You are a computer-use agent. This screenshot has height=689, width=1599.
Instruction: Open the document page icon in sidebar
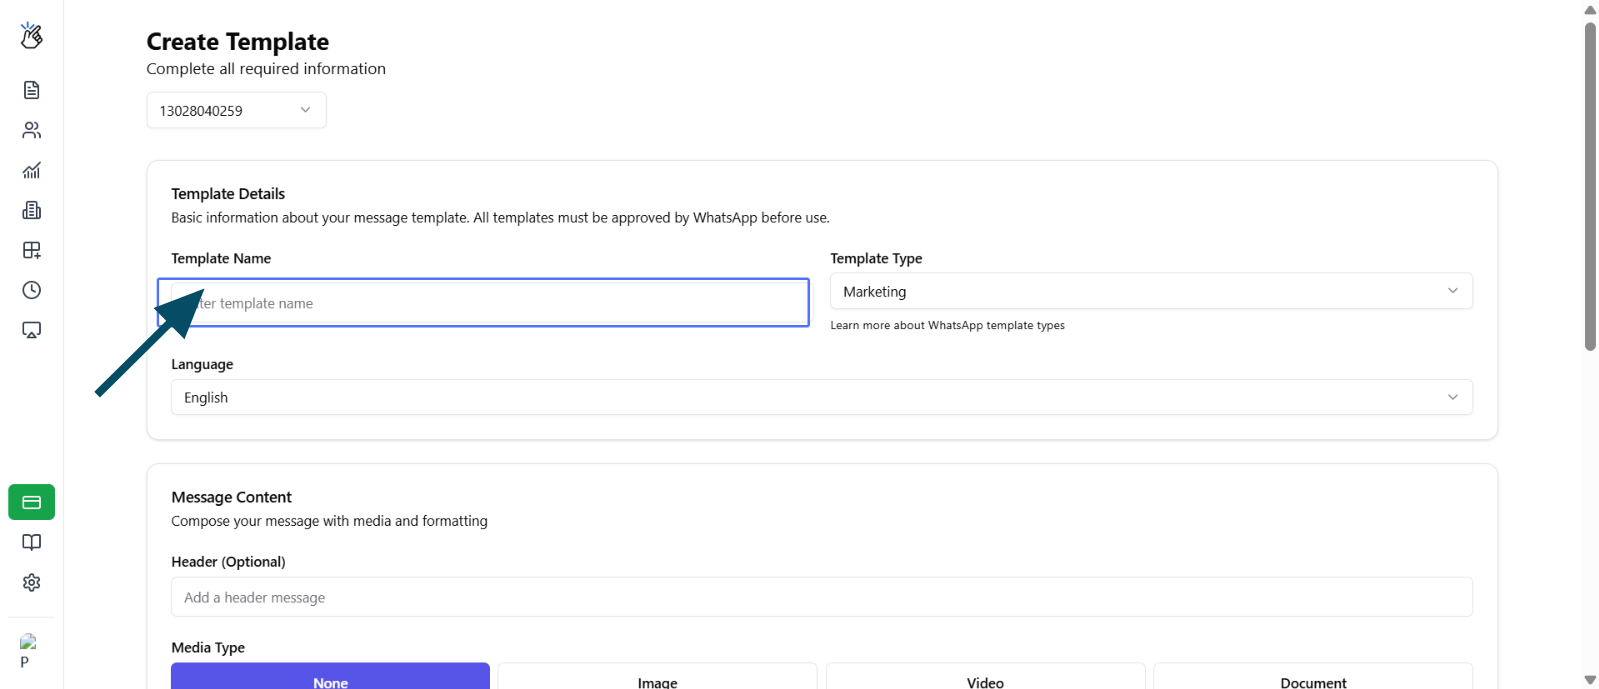tap(32, 90)
